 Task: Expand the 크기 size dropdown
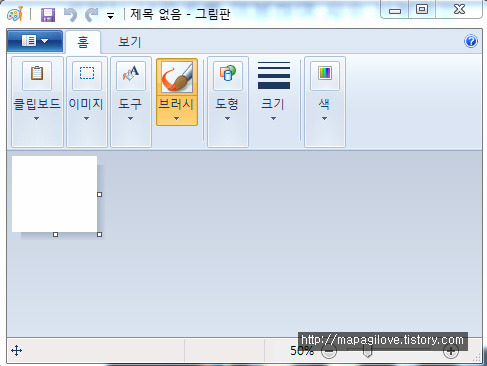[273, 118]
